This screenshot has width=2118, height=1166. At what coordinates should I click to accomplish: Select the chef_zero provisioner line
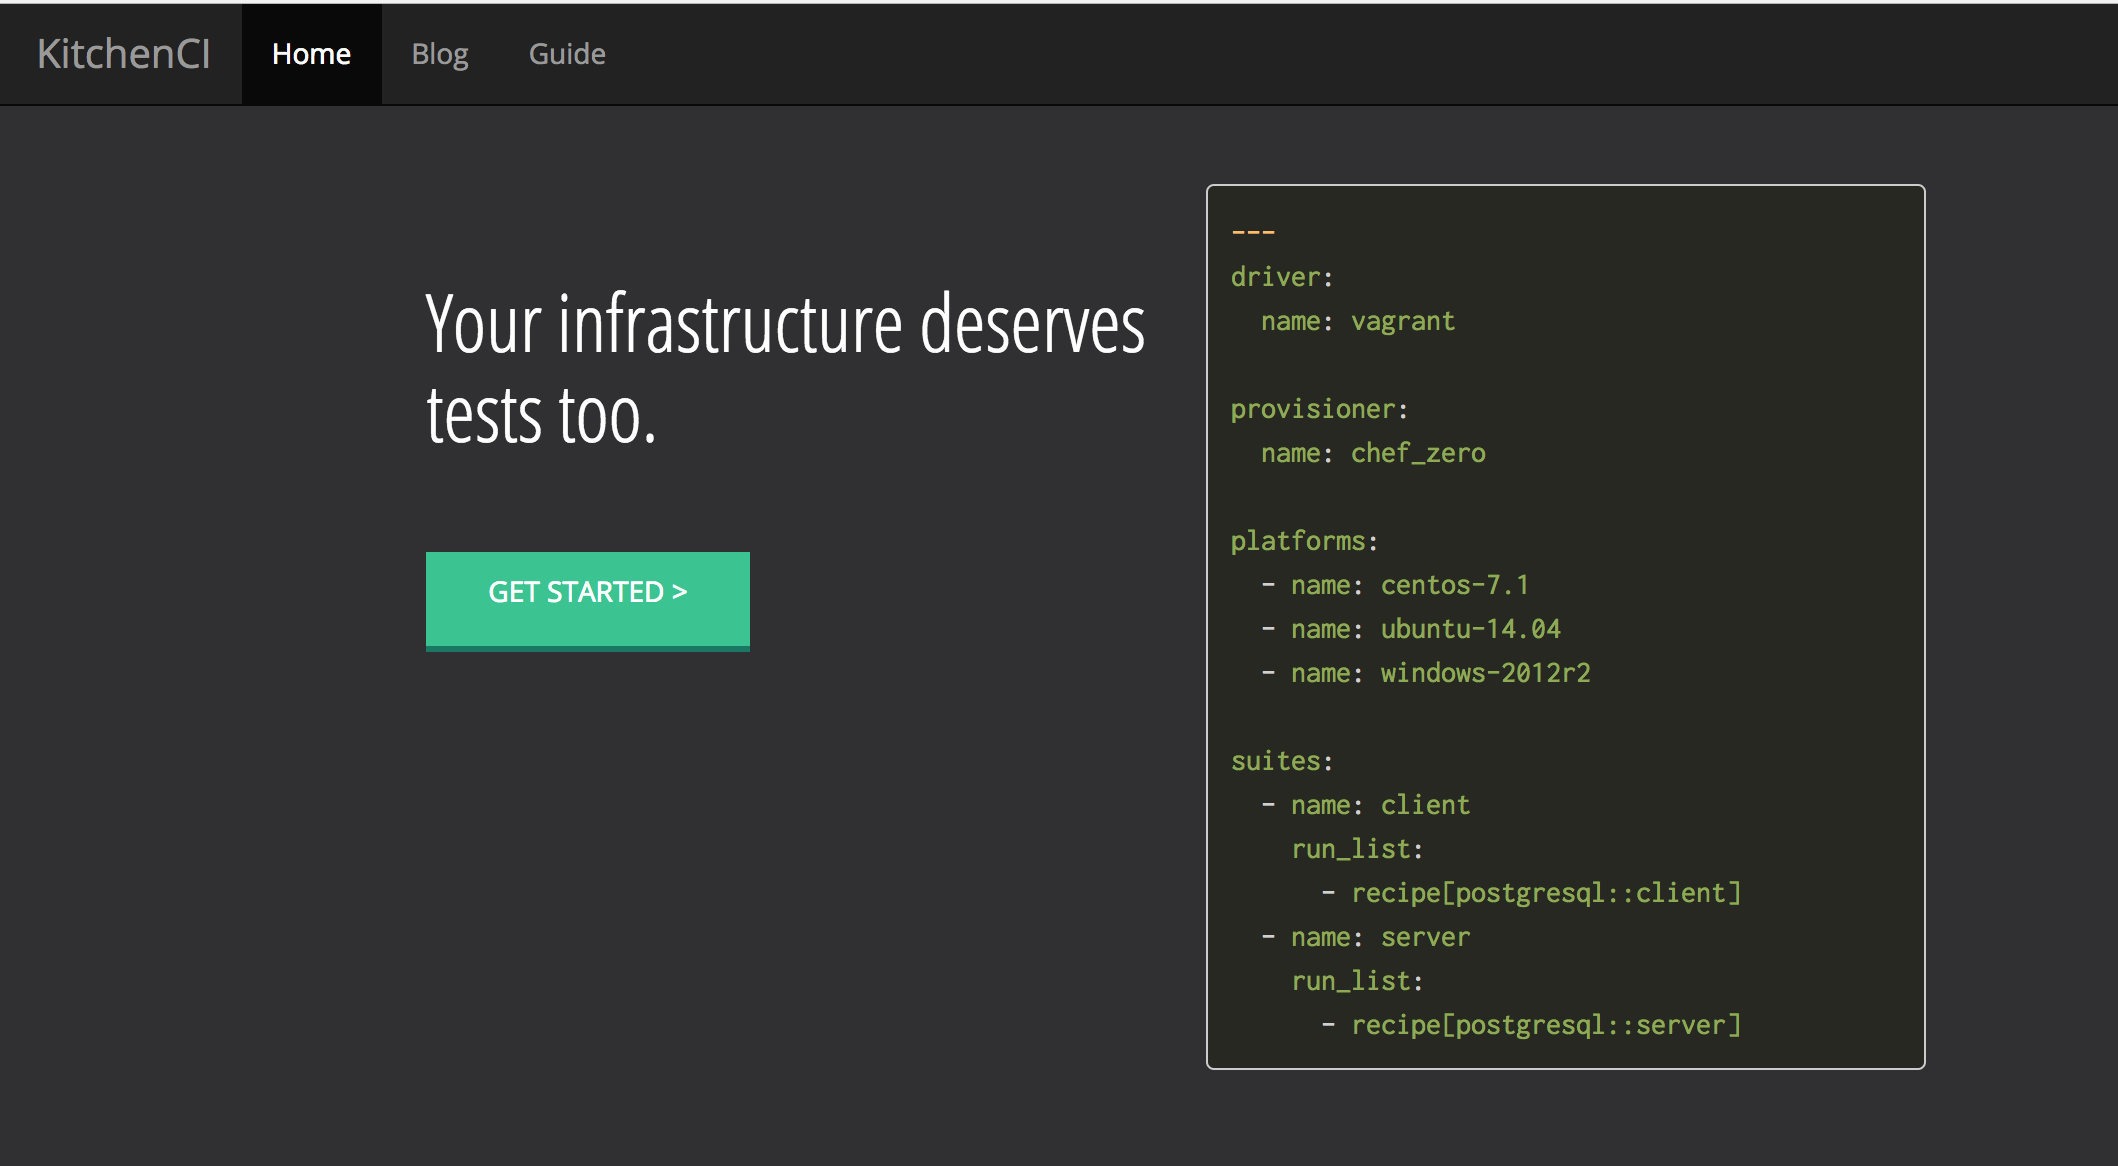[x=1372, y=453]
